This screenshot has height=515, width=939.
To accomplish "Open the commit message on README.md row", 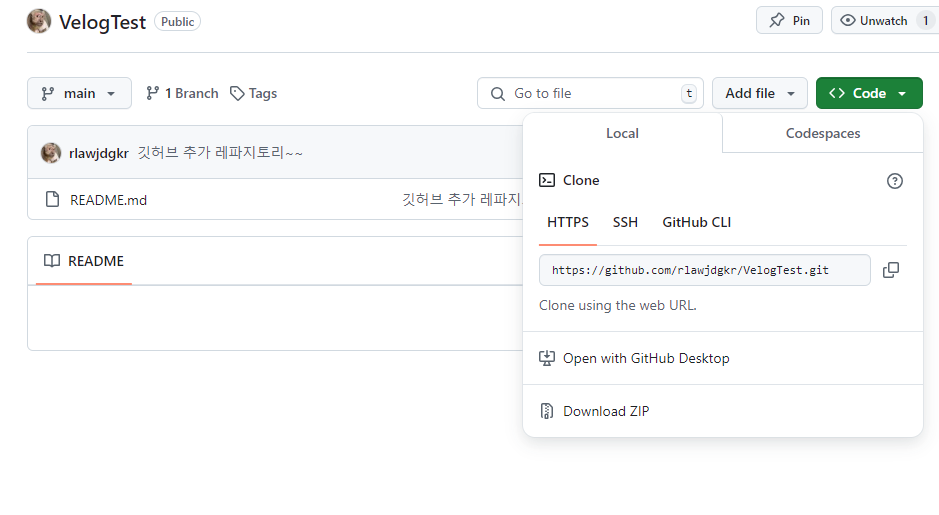I will pyautogui.click(x=462, y=199).
